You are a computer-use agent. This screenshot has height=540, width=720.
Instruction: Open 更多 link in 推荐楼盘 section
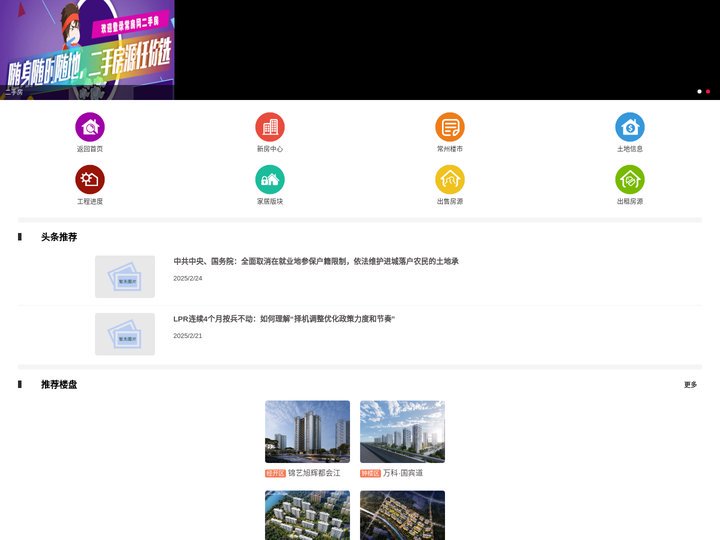[x=690, y=384]
